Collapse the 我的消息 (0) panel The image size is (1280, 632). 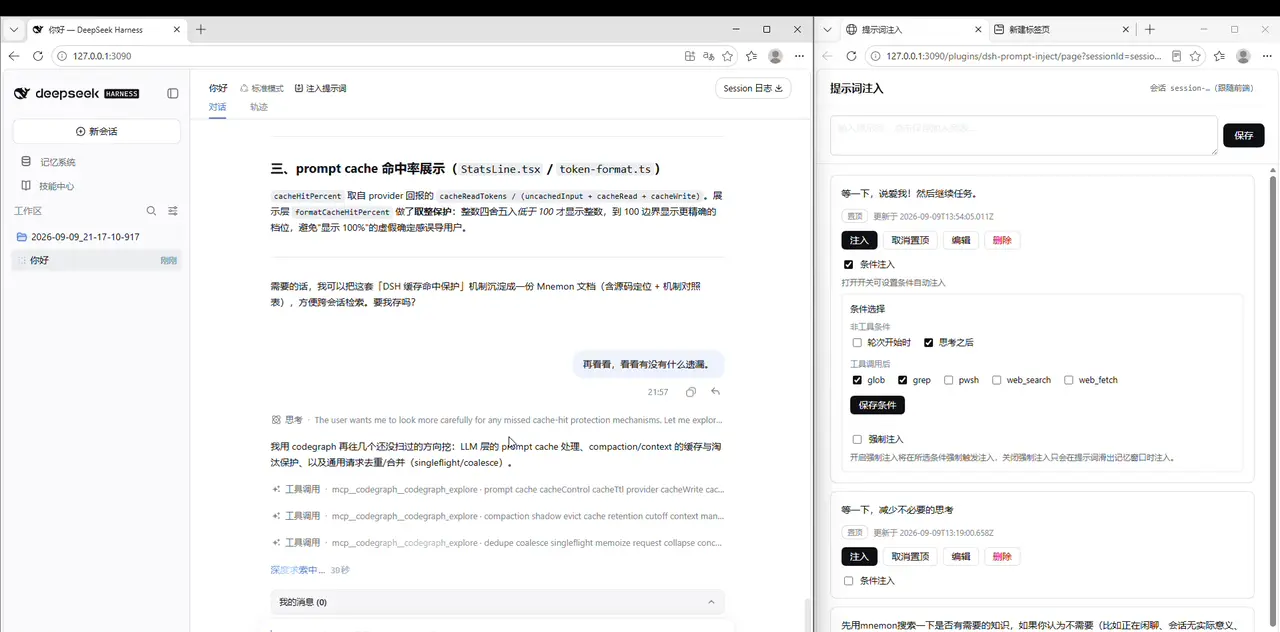(711, 602)
